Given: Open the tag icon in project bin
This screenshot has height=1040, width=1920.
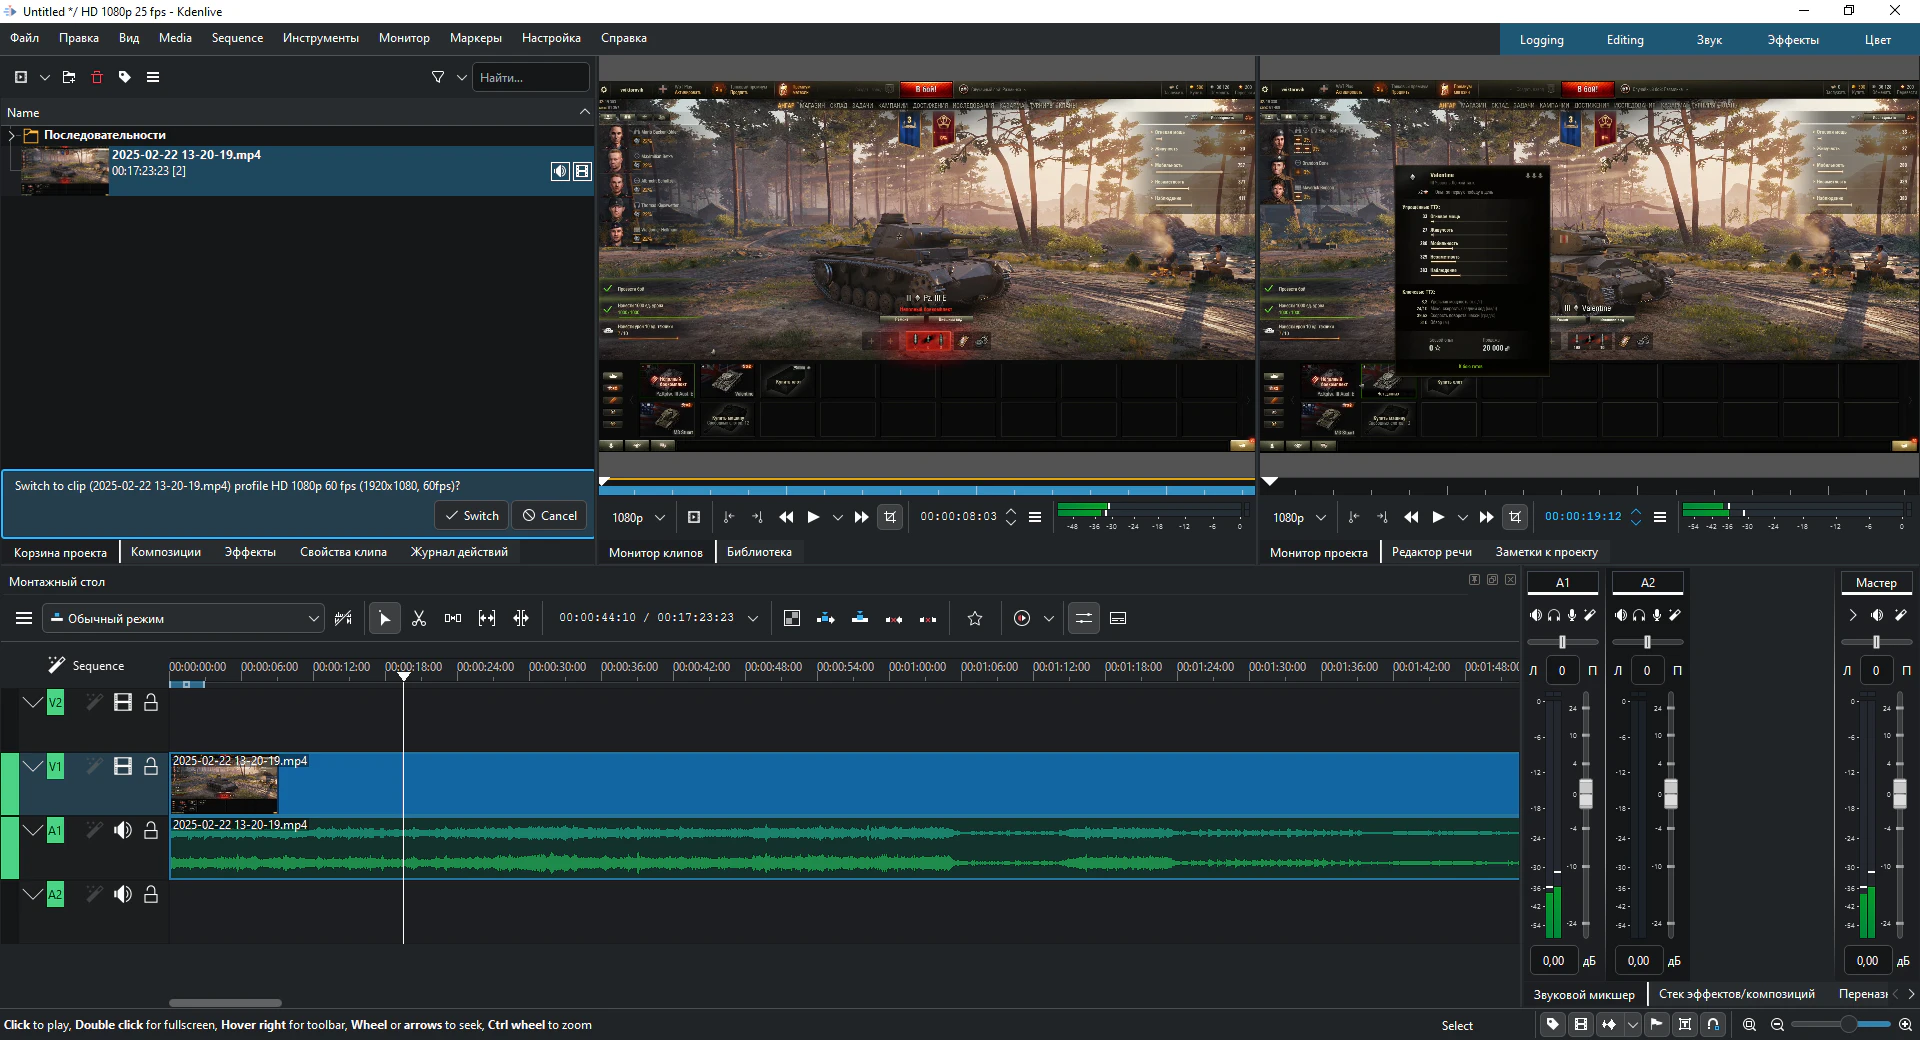Looking at the screenshot, I should click(x=125, y=77).
